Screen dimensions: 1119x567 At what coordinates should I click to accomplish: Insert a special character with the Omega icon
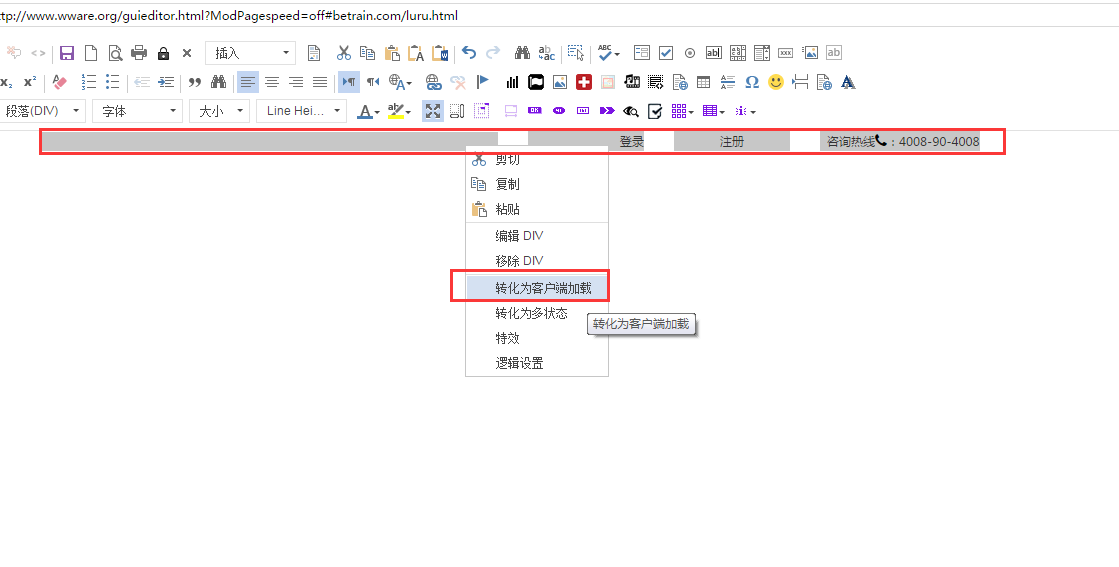(x=751, y=83)
